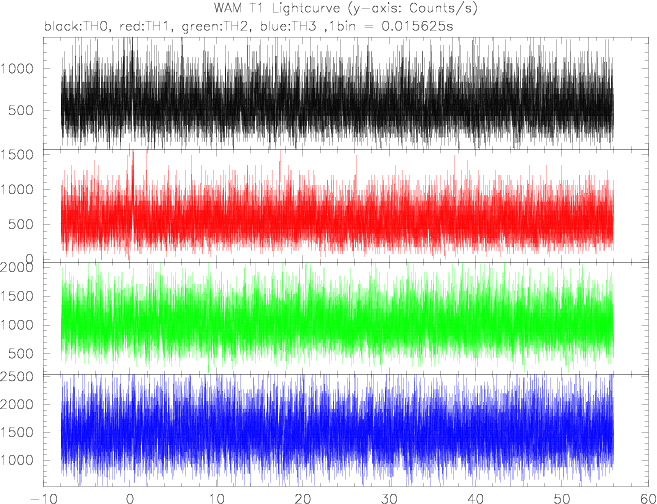
Task: Click the "1000" y-label of the red panel
Action: [x=16, y=189]
